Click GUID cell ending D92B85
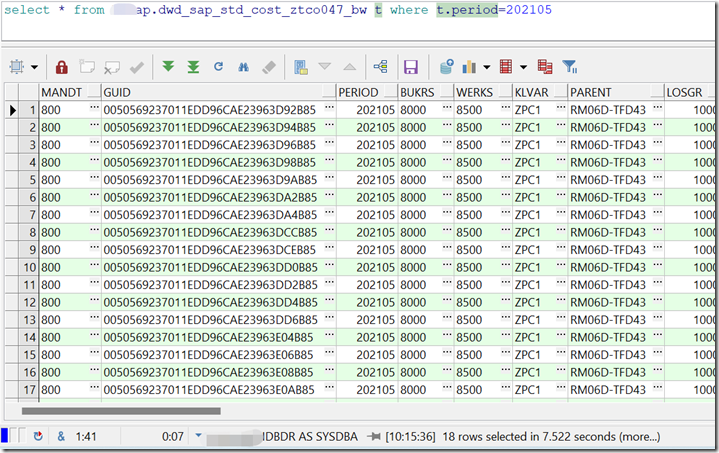 (210, 110)
